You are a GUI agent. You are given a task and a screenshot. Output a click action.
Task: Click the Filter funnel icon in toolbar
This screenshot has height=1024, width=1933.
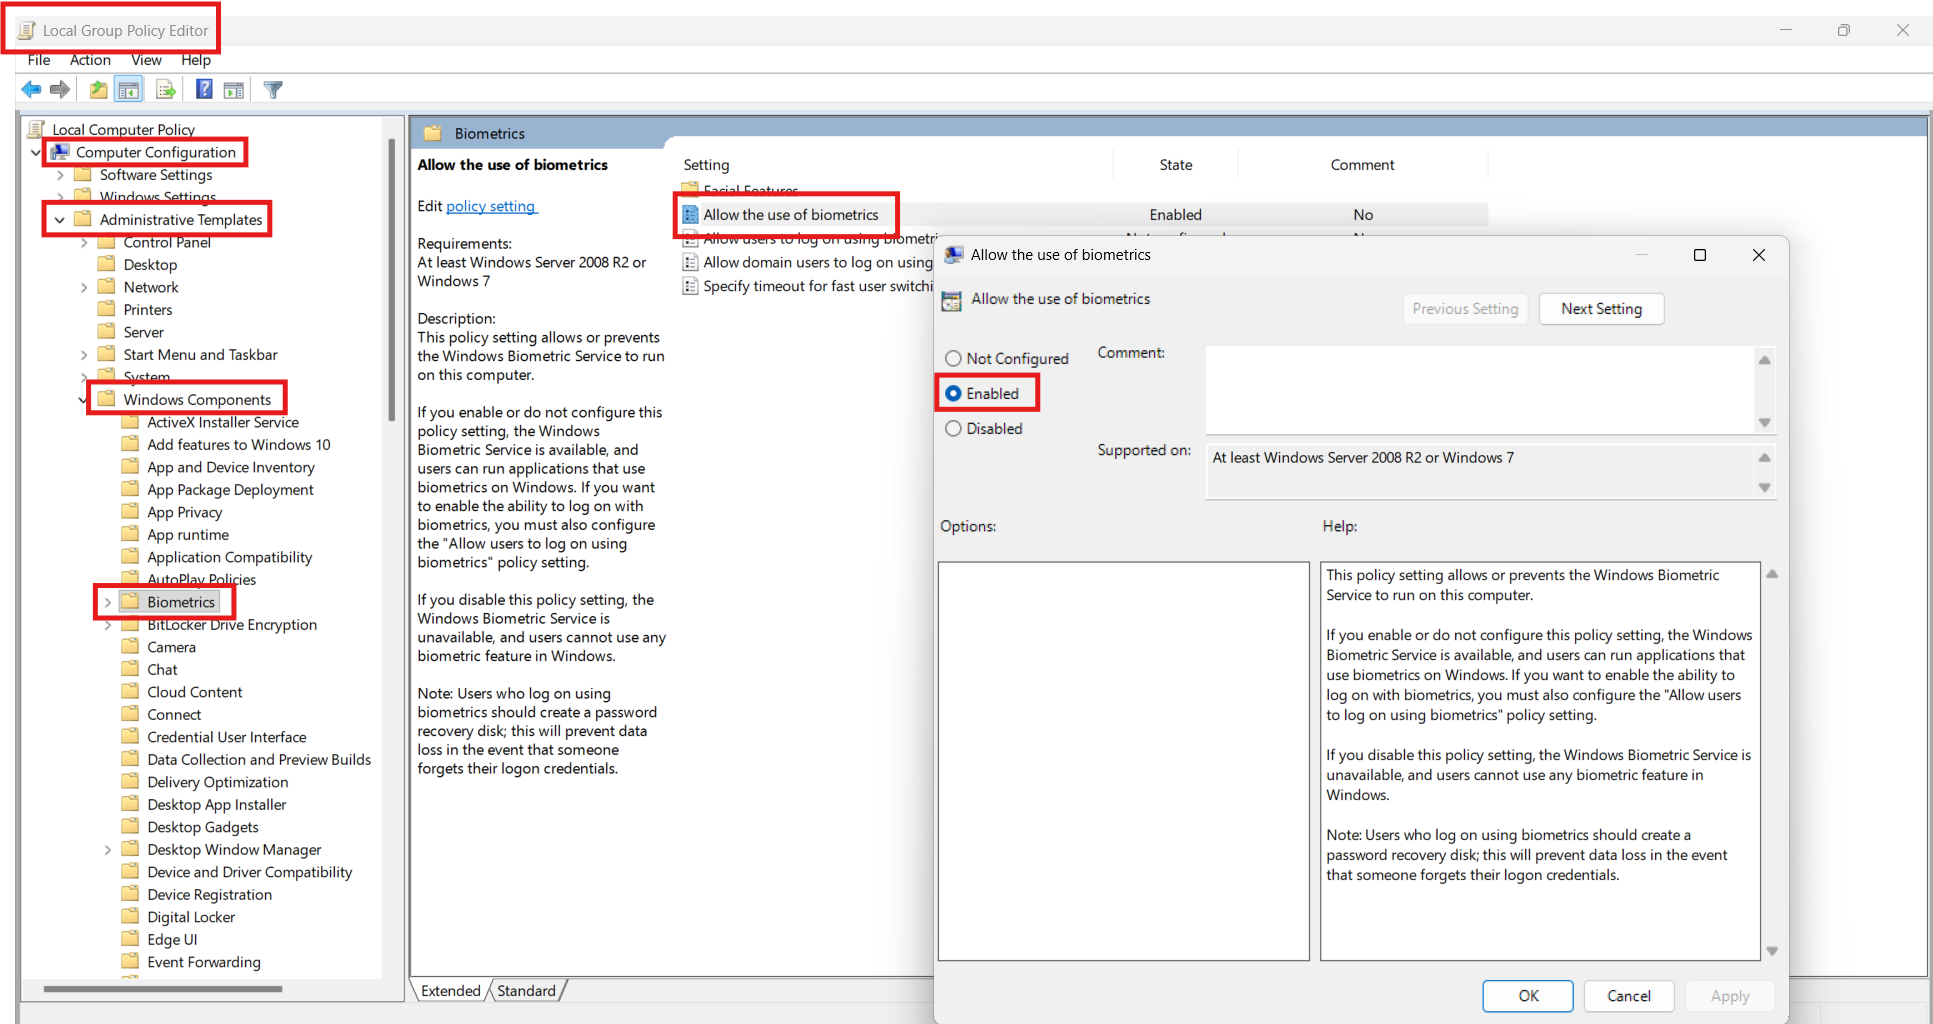273,90
